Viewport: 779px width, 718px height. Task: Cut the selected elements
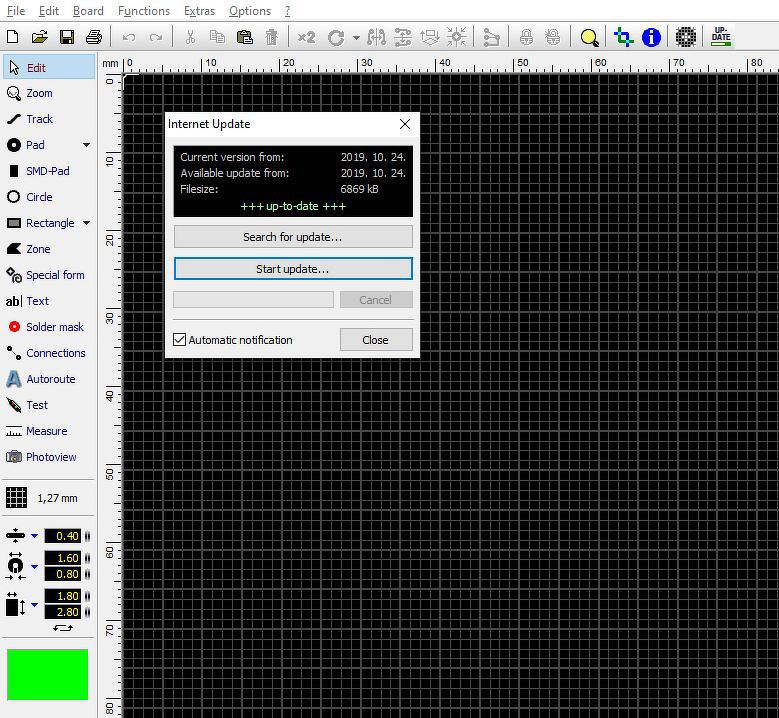[190, 37]
